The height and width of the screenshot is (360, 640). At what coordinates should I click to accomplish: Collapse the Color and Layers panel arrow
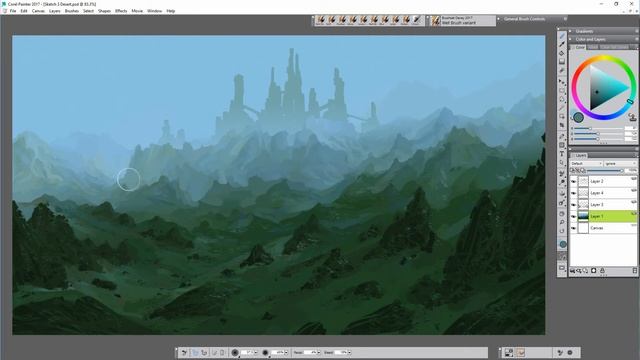click(570, 39)
